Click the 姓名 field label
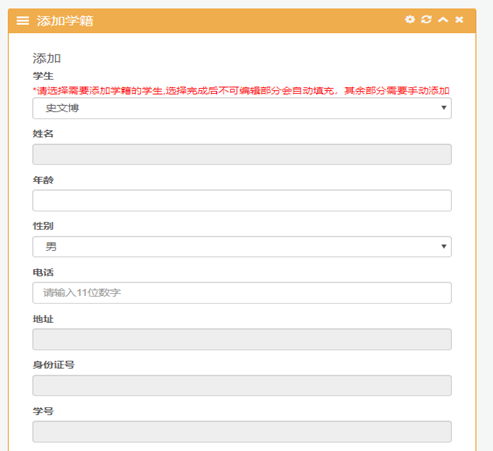This screenshot has height=451, width=493. click(43, 134)
